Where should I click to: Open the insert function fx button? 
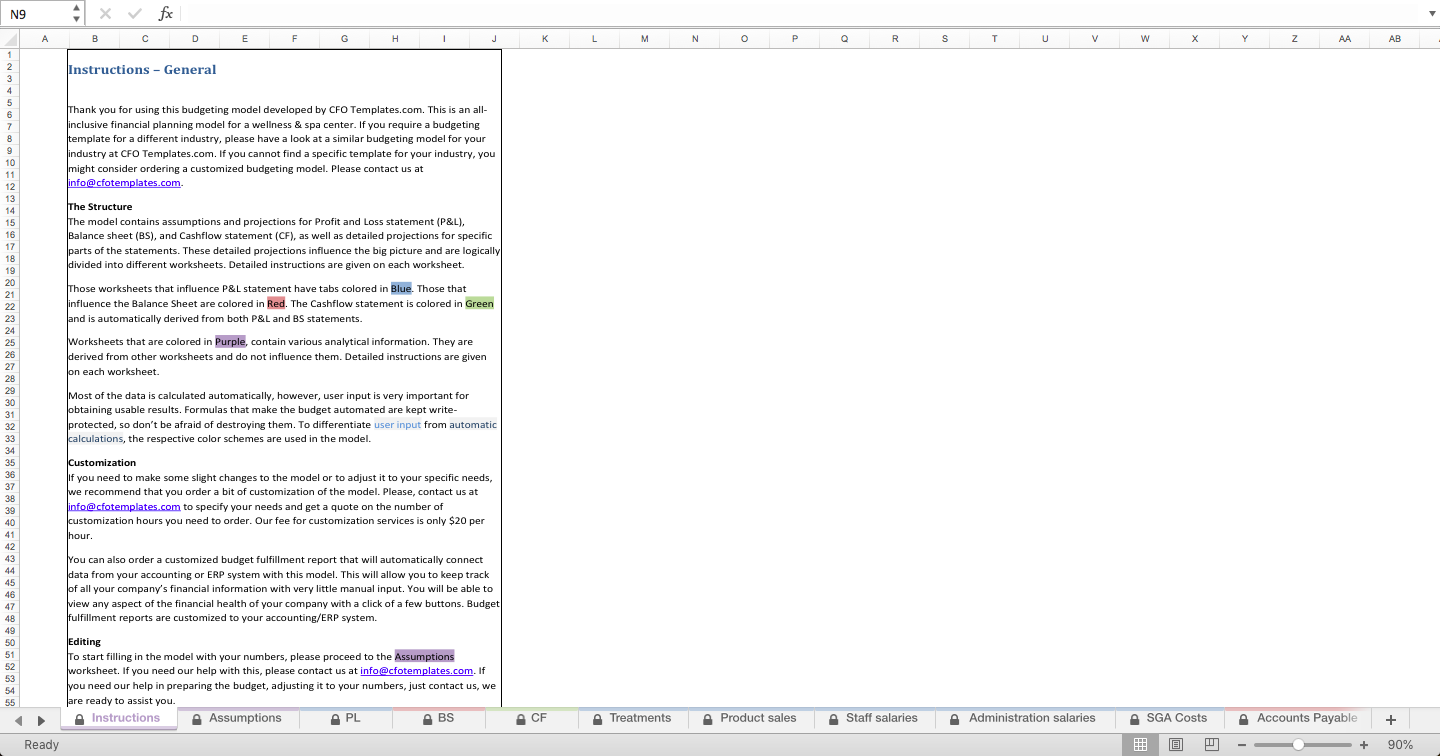pyautogui.click(x=166, y=14)
